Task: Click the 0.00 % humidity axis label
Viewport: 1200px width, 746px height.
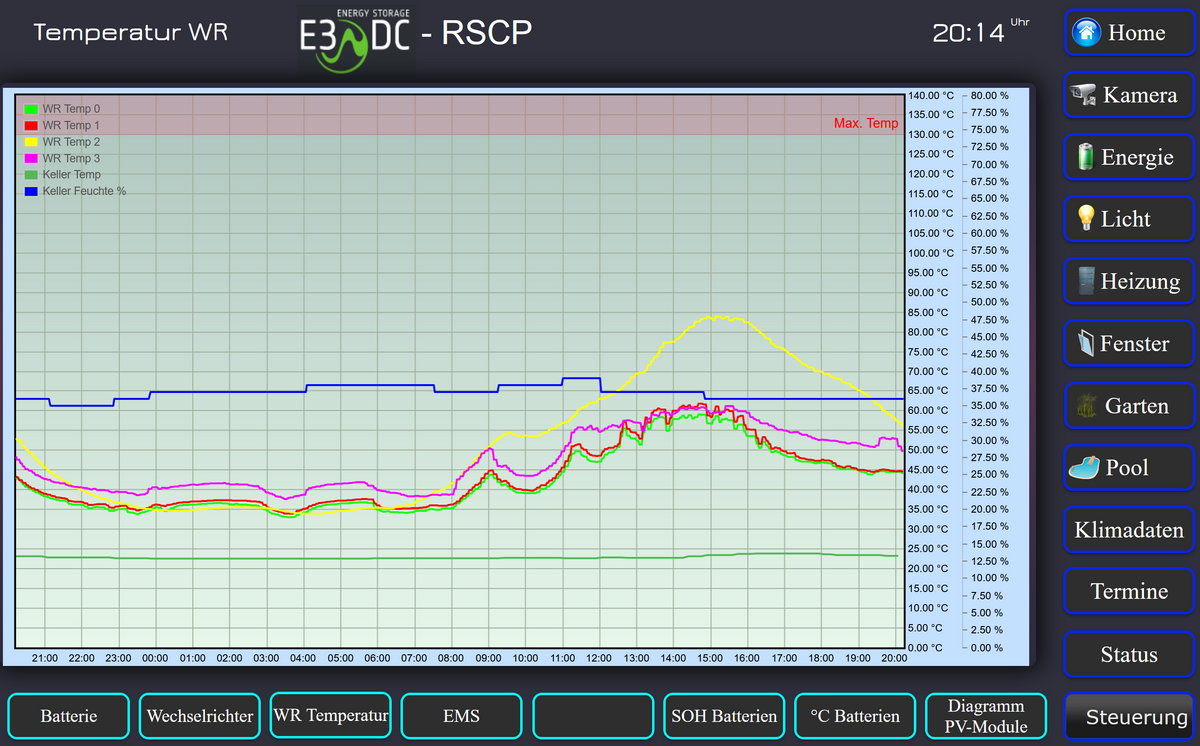Action: click(989, 648)
